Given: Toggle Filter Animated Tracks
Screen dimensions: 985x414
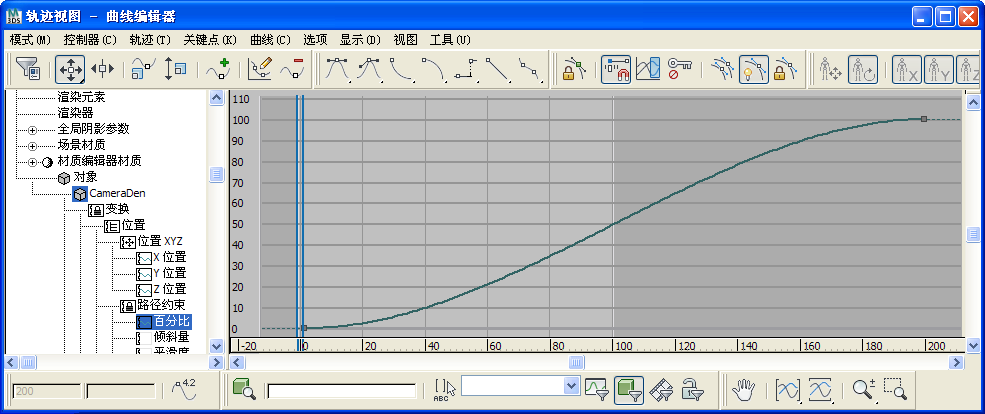Looking at the screenshot, I should (x=661, y=389).
